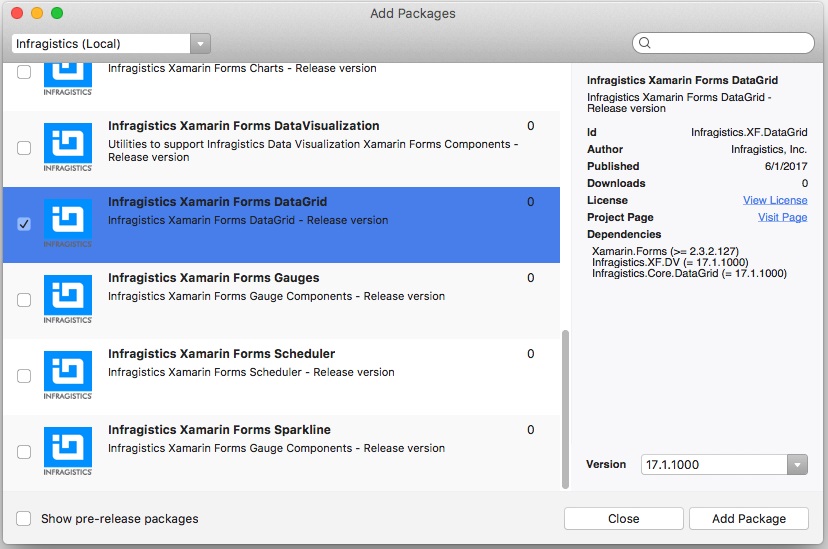Viewport: 828px width, 549px height.
Task: Click the yellow minimize window button
Action: pyautogui.click(x=37, y=13)
